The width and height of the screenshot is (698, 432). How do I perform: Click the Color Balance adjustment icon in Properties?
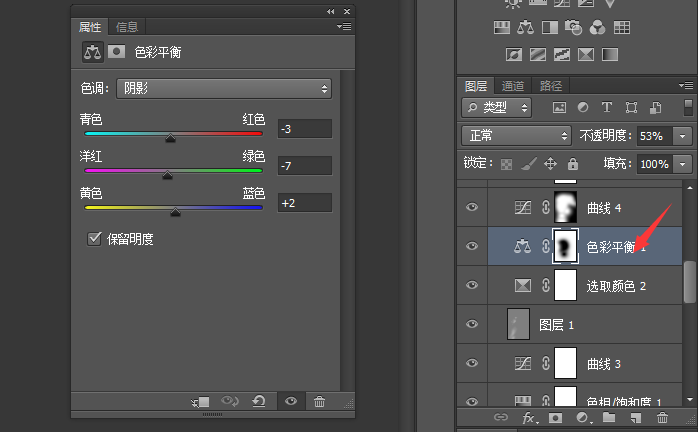tap(93, 52)
